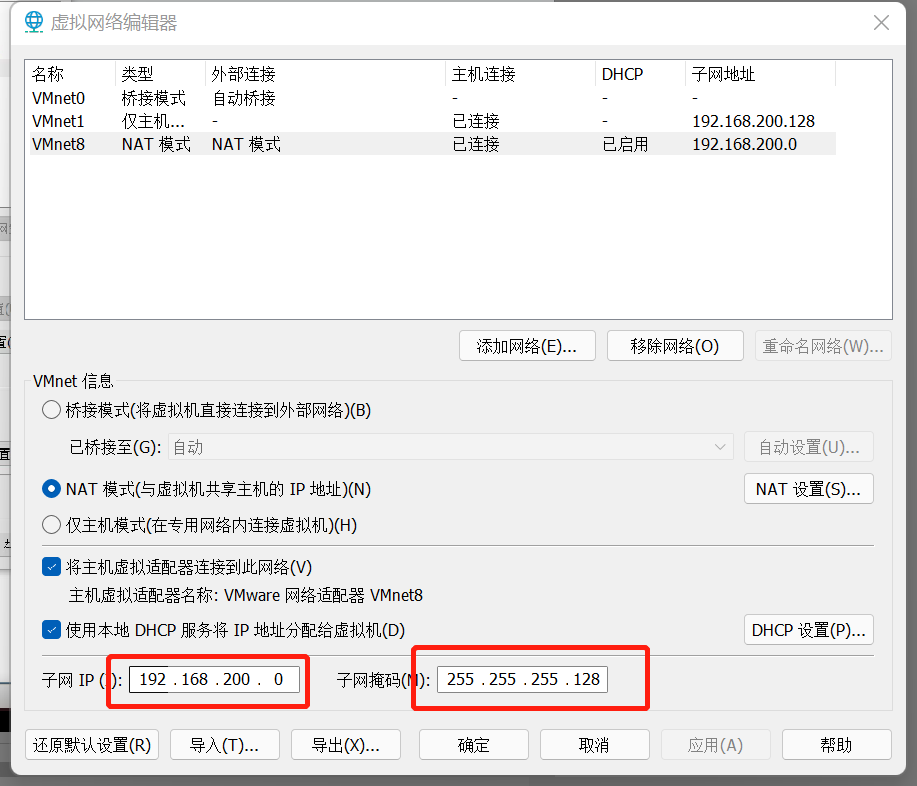Click the 添加网络(E)... button
Viewport: 917px width, 786px height.
coord(527,346)
